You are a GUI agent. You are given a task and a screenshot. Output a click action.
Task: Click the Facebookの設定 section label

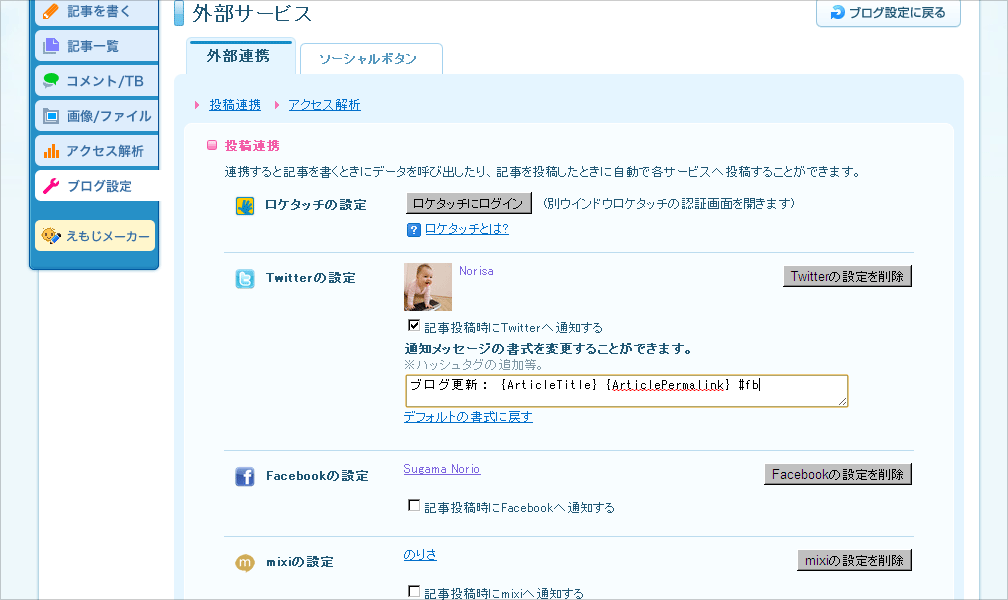point(317,476)
